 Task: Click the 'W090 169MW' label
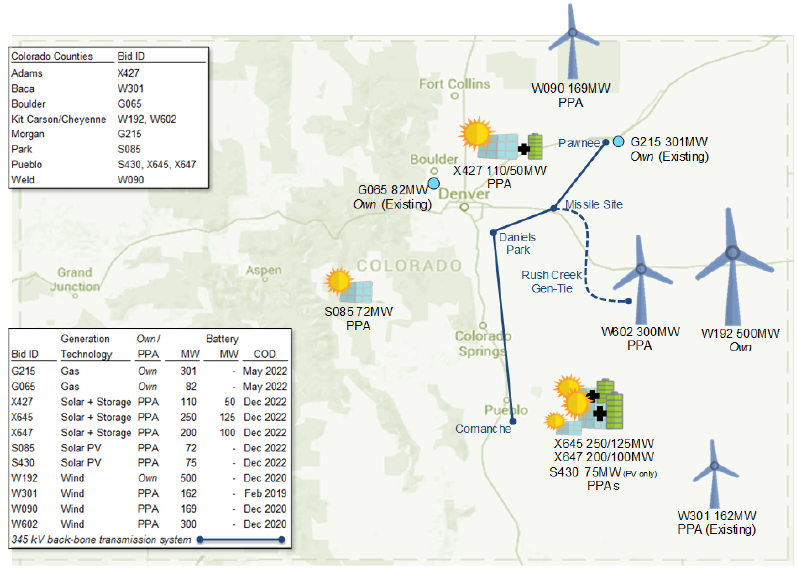tap(571, 88)
